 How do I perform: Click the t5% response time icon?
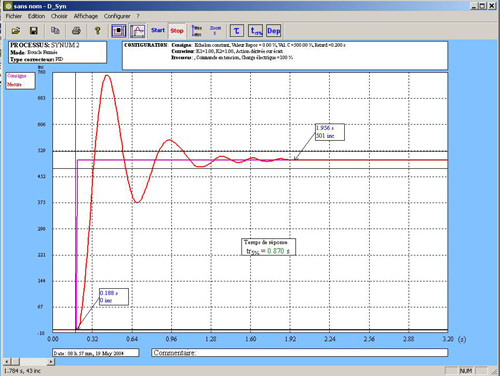click(256, 31)
